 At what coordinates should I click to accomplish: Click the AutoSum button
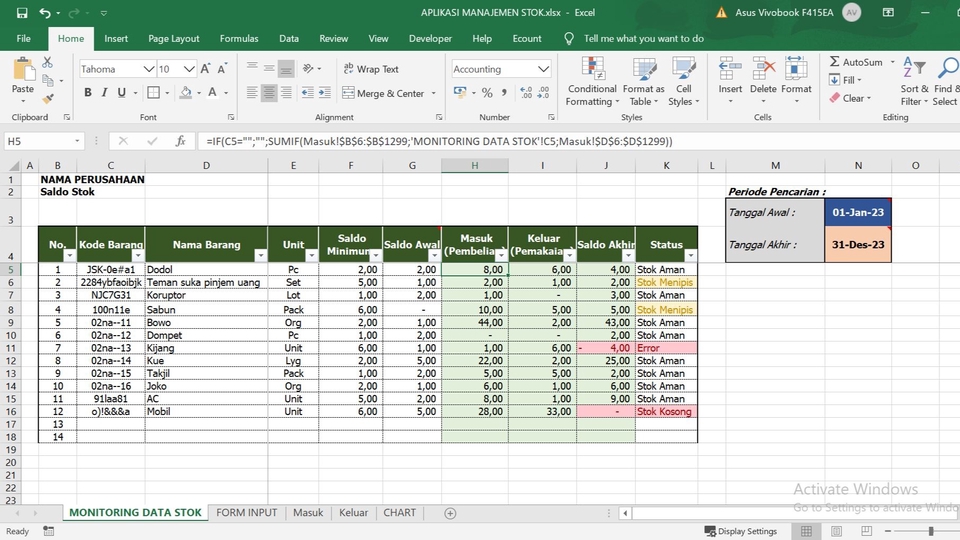click(854, 62)
